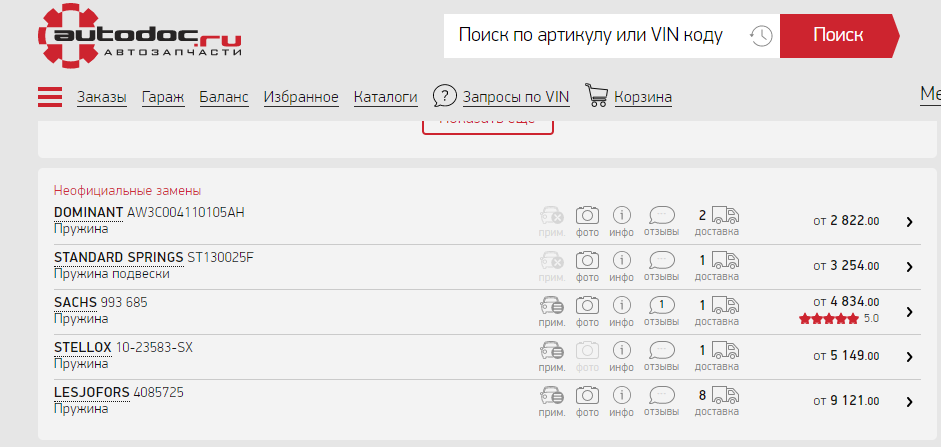Click the search history clock icon

tap(761, 36)
